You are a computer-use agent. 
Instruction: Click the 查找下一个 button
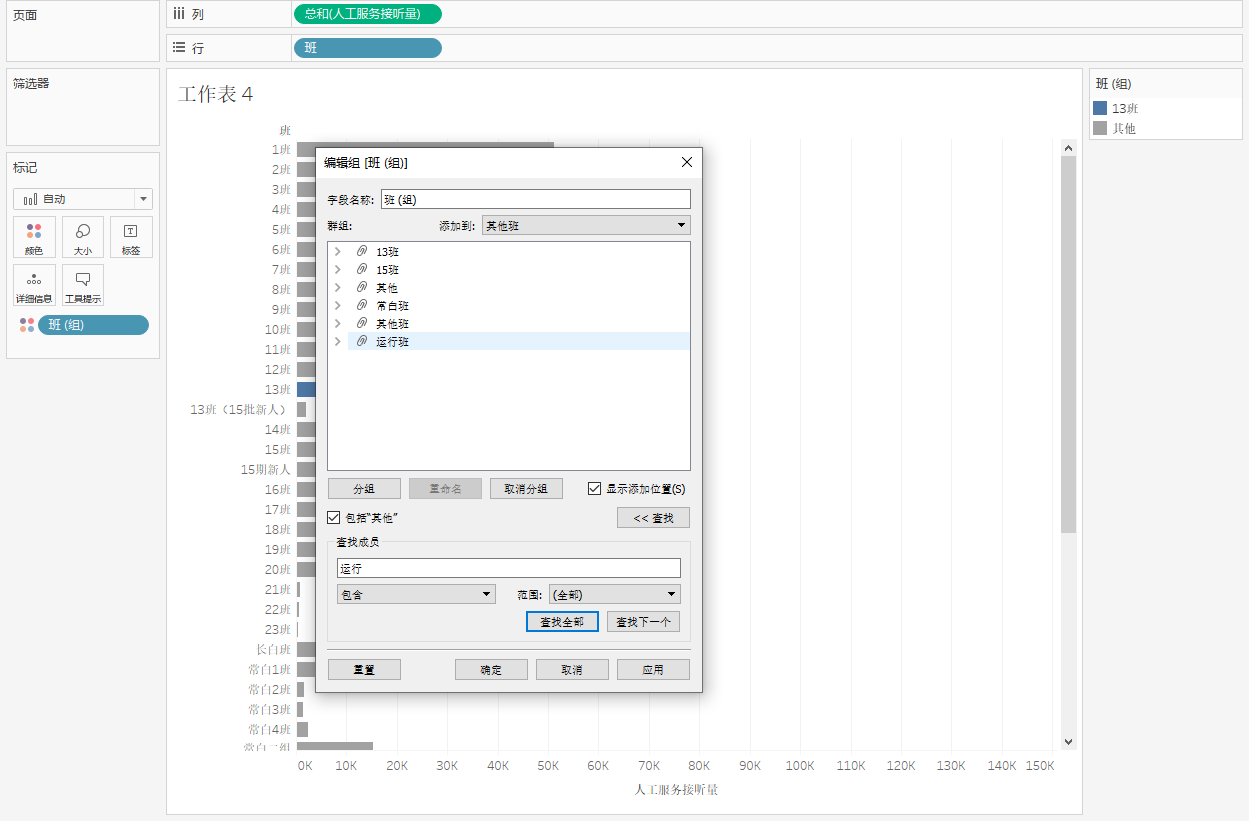tap(643, 622)
